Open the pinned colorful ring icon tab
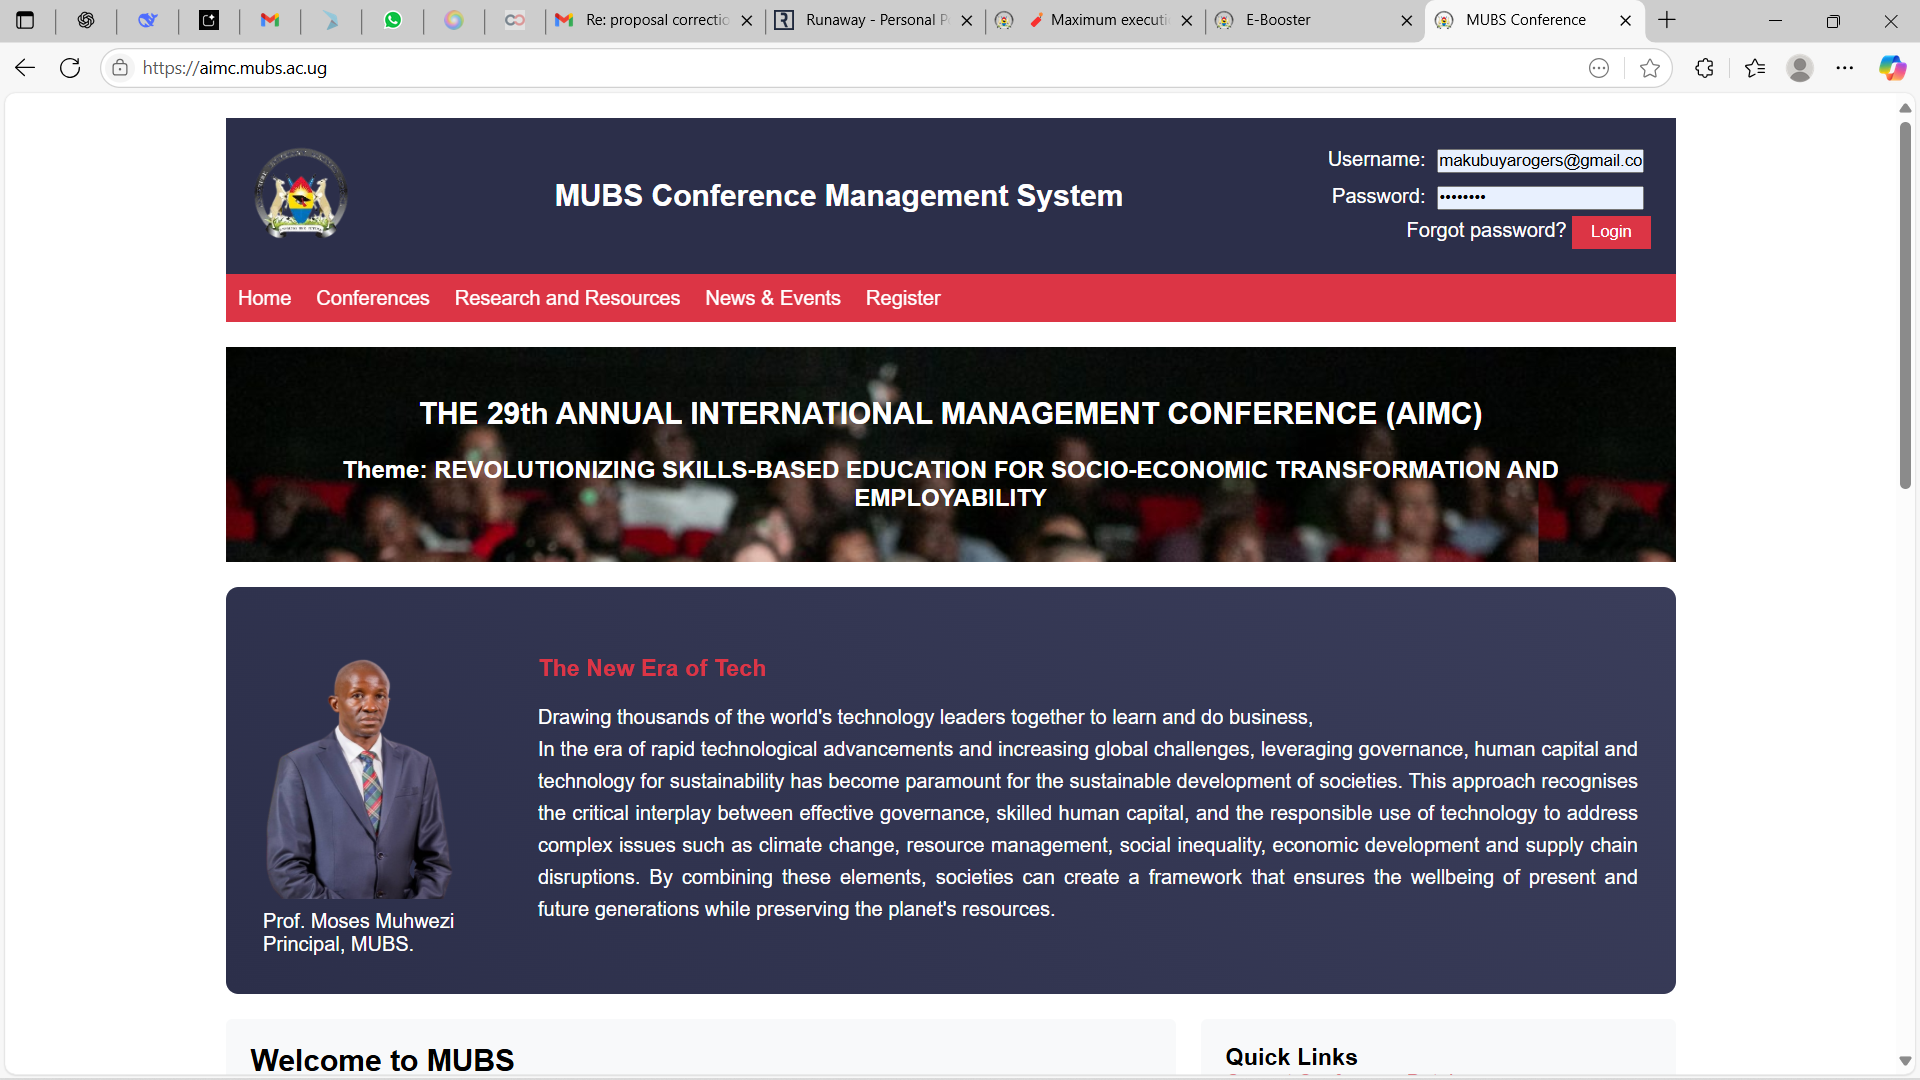 coord(454,20)
